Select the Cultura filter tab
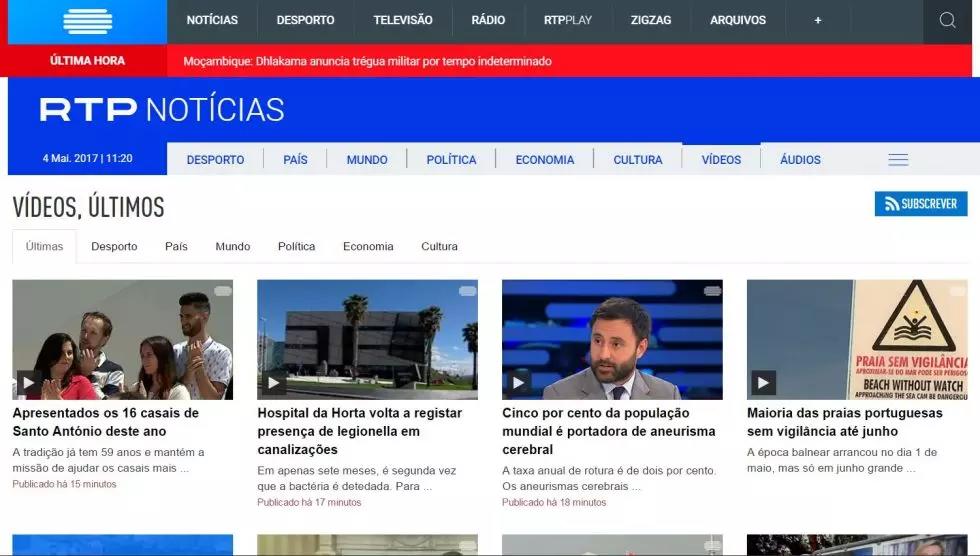The width and height of the screenshot is (980, 556). tap(439, 247)
